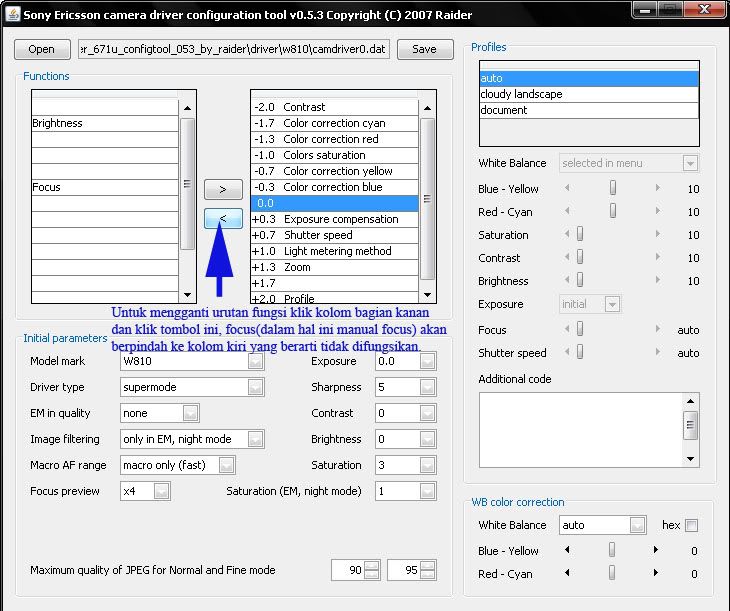Select the highlighted 0.0 row
Image resolution: width=730 pixels, height=611 pixels.
pyautogui.click(x=334, y=203)
